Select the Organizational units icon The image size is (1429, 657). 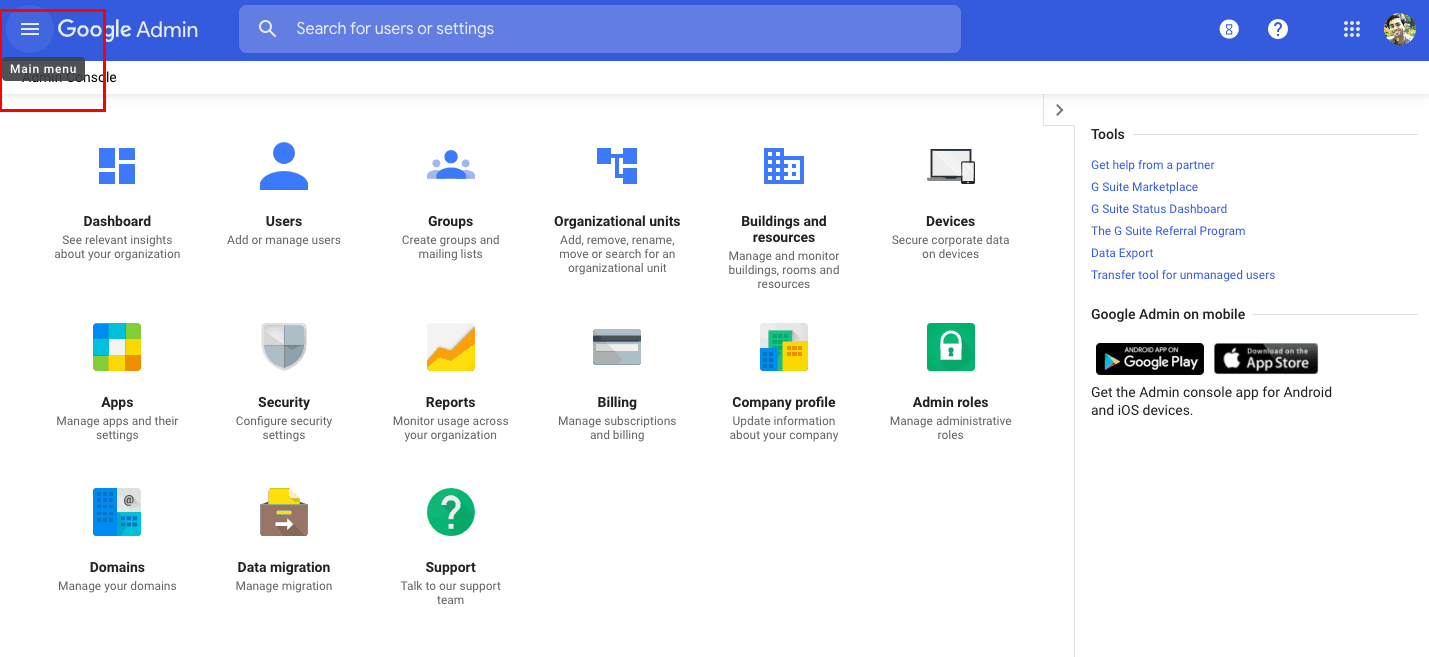pos(617,166)
